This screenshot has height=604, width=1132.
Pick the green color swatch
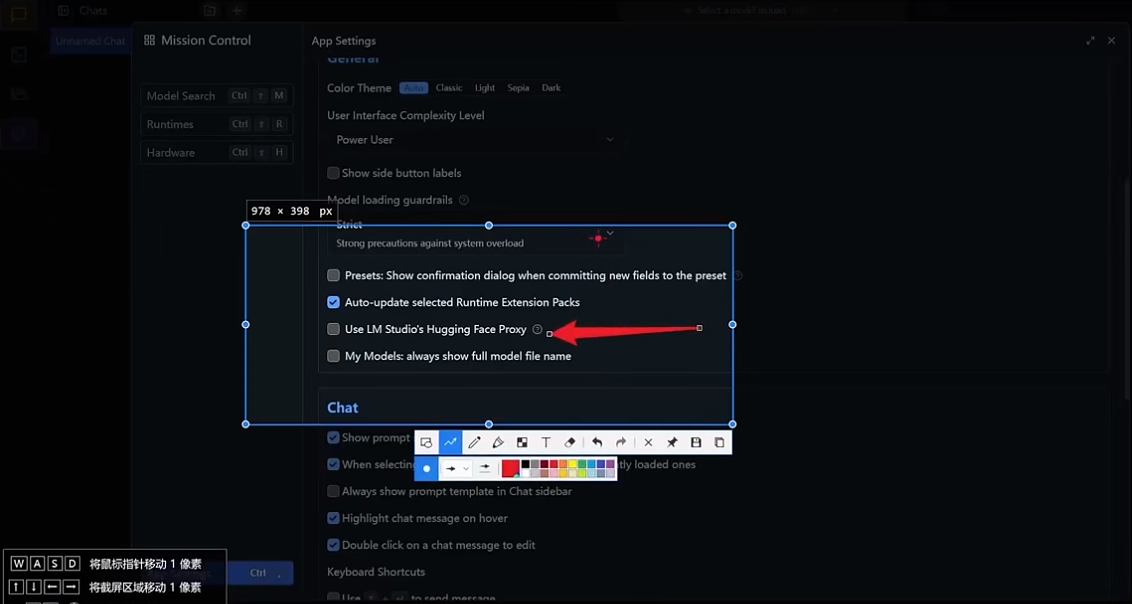click(x=582, y=464)
